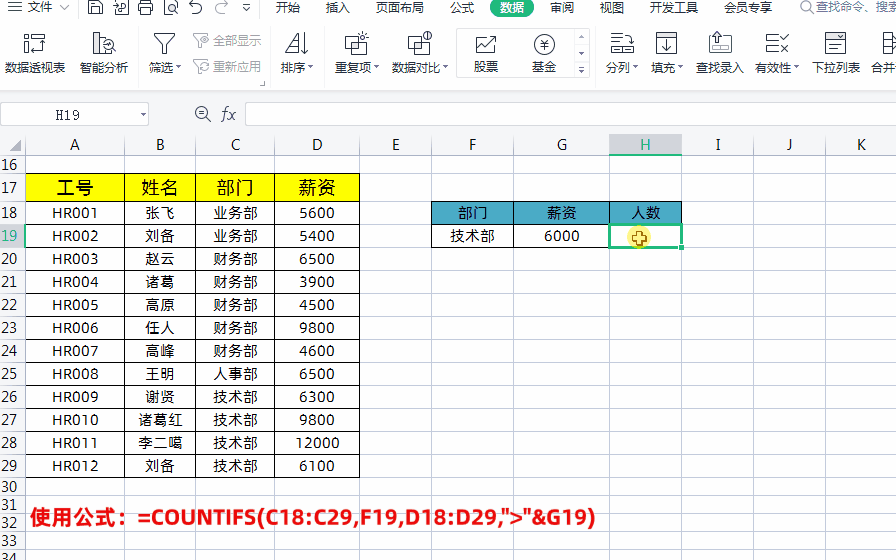Screen dimensions: 896x560
Task: Select cell containing 张飞
Action: pos(160,213)
